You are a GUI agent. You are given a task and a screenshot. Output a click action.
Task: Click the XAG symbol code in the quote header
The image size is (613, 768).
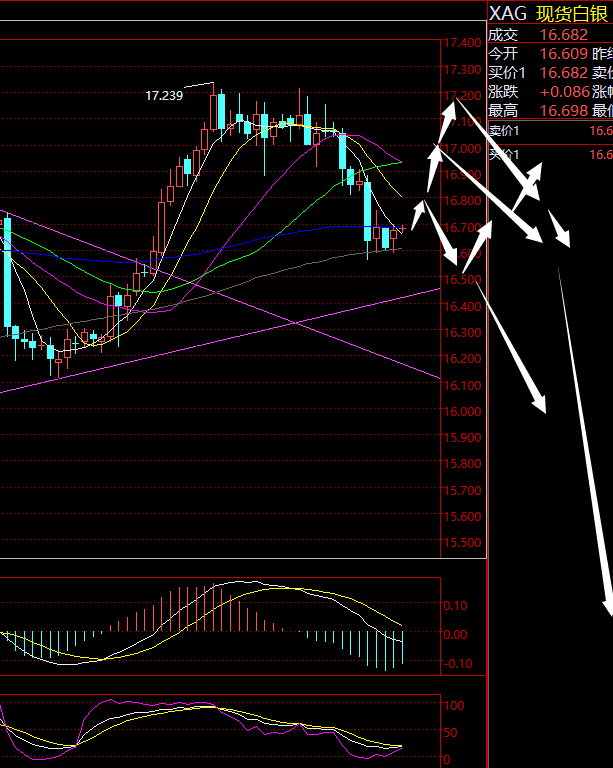click(508, 14)
